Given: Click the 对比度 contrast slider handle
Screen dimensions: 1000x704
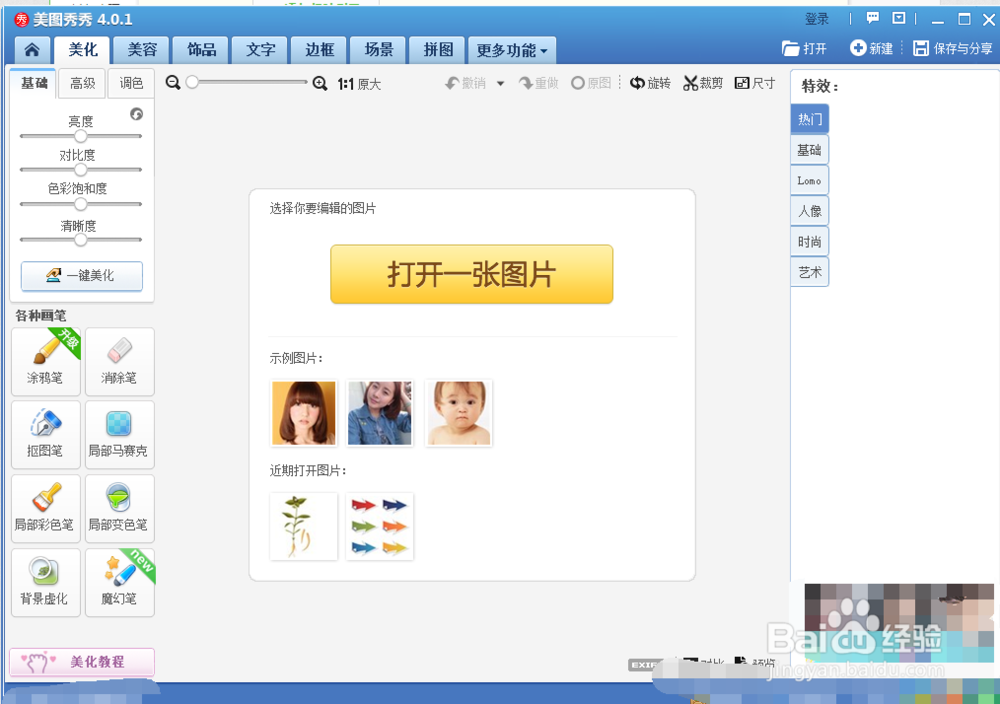Looking at the screenshot, I should coord(80,170).
